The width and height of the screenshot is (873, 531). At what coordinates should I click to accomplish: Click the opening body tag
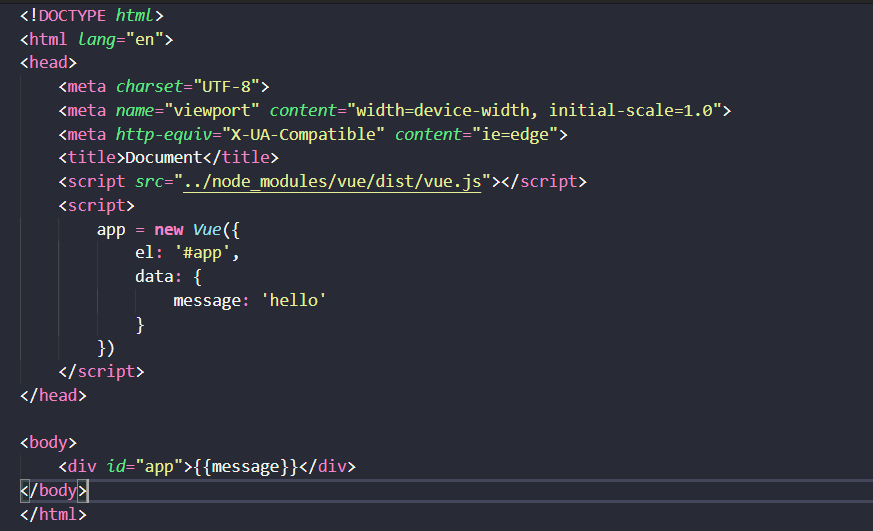click(x=48, y=444)
